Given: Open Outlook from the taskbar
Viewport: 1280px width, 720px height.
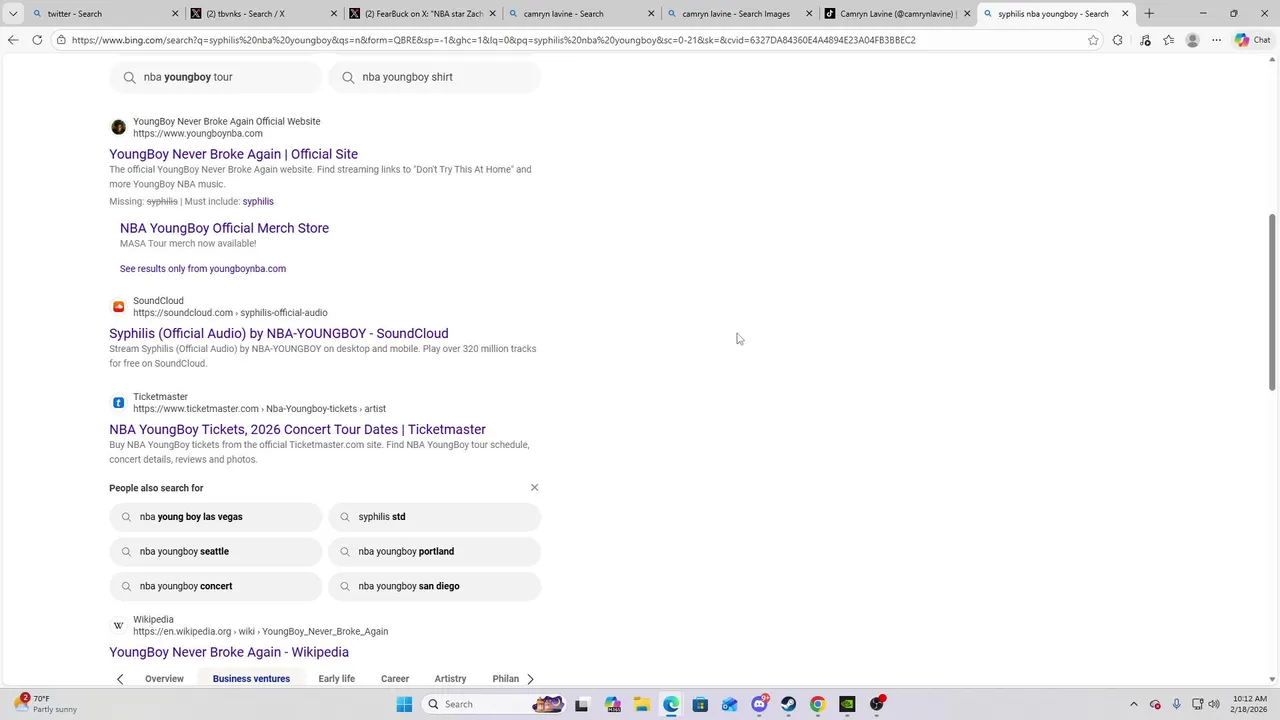Looking at the screenshot, I should click(x=729, y=704).
